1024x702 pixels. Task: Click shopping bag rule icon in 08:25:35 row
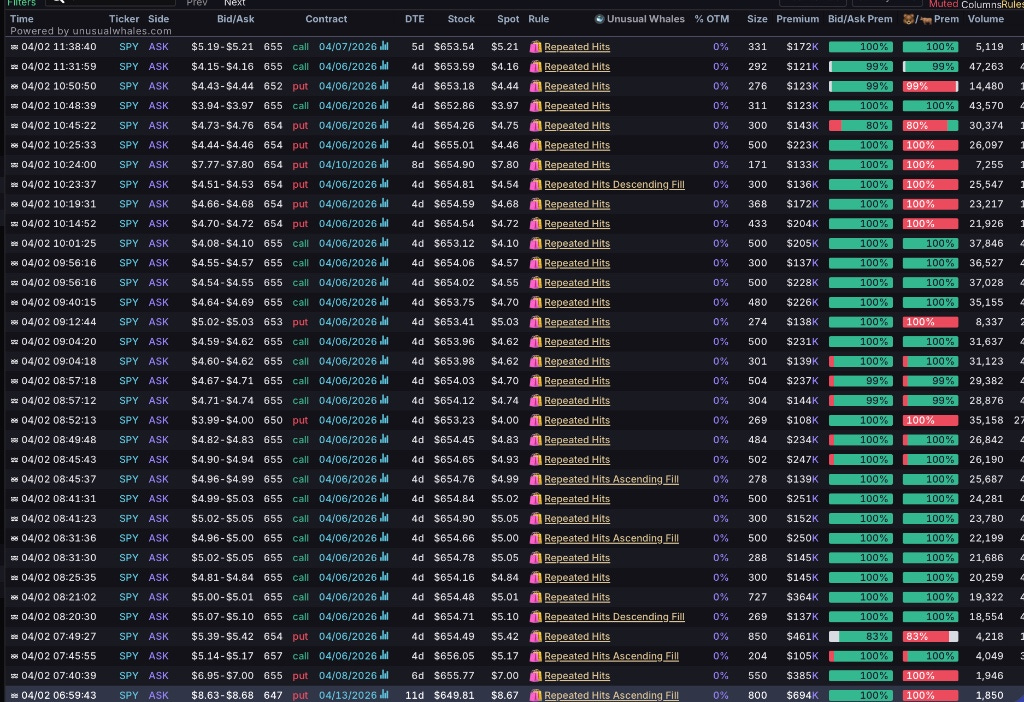[536, 577]
